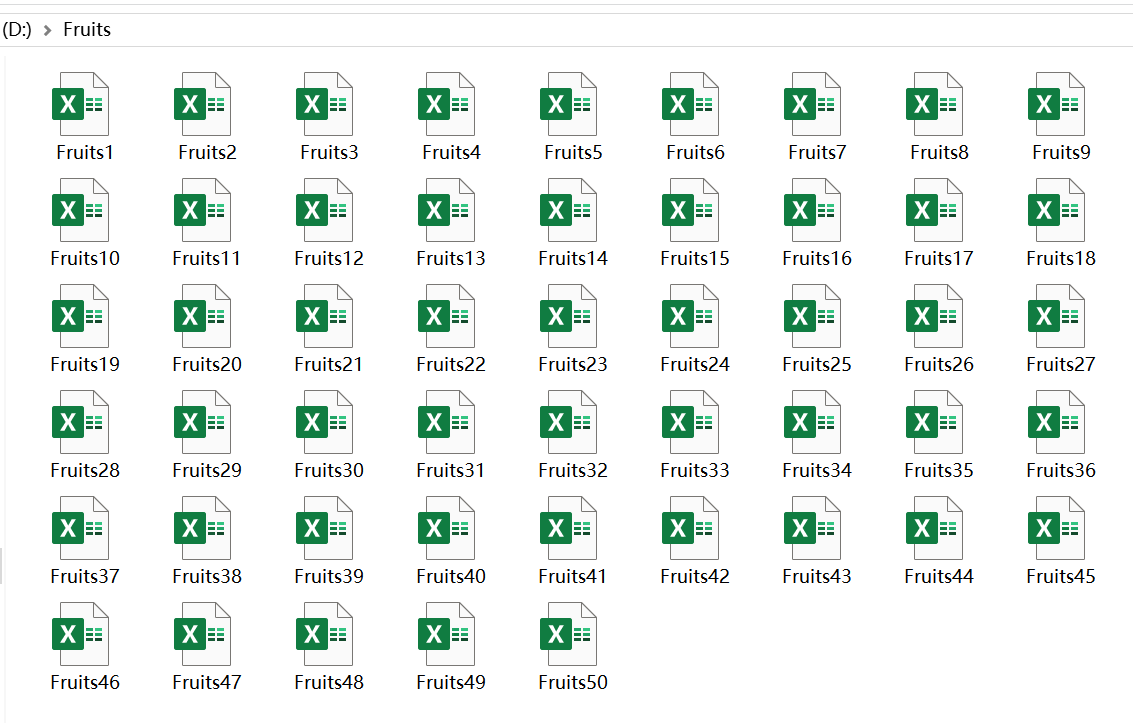1133x723 pixels.
Task: Select the Fruits18 Excel file icon
Action: point(1056,210)
